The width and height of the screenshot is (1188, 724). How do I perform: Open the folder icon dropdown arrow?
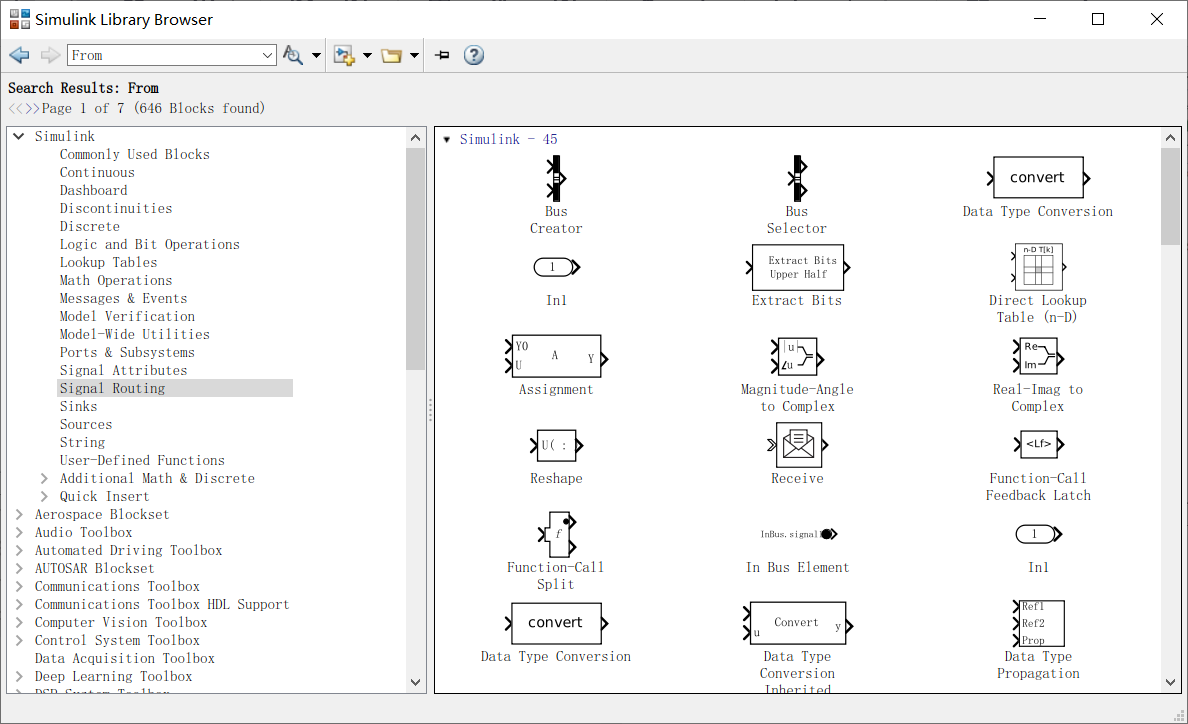click(414, 55)
